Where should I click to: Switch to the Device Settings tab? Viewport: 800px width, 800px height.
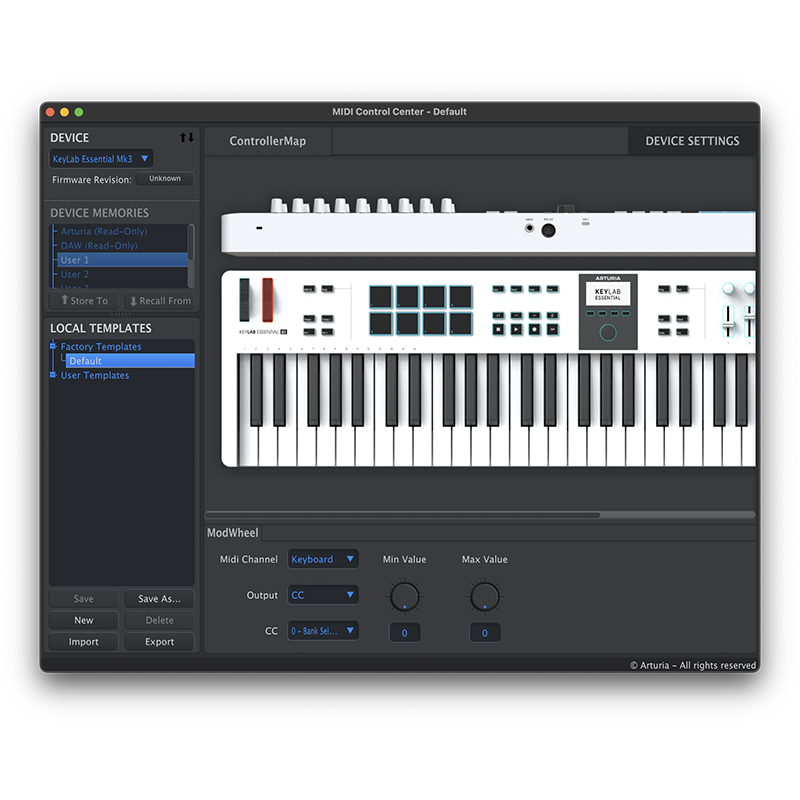(692, 141)
